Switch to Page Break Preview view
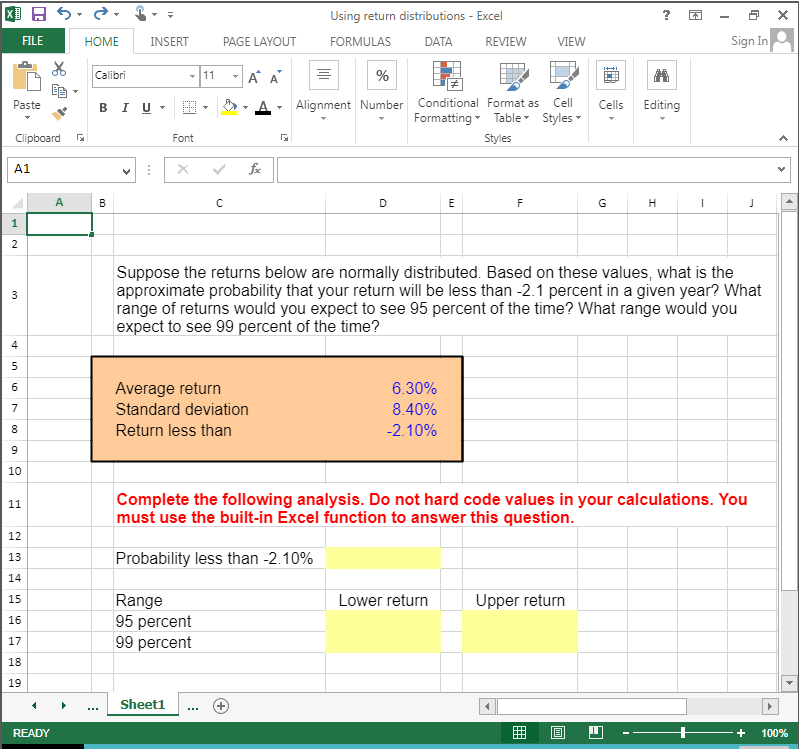The width and height of the screenshot is (799, 750). pos(595,733)
